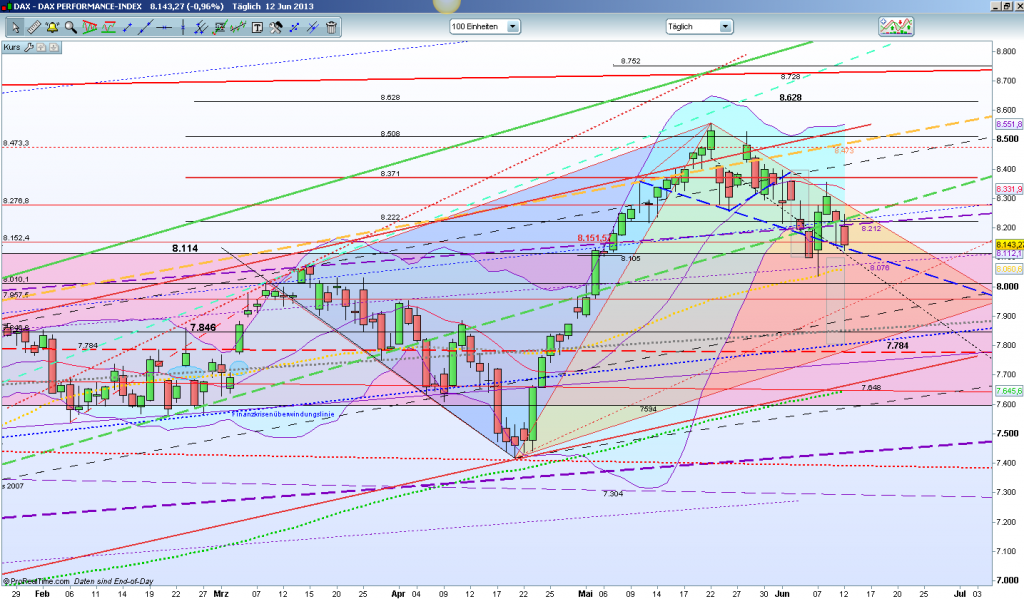Click the move panel down arrow beside Kurs
The height and width of the screenshot is (599, 1024).
(x=54, y=48)
